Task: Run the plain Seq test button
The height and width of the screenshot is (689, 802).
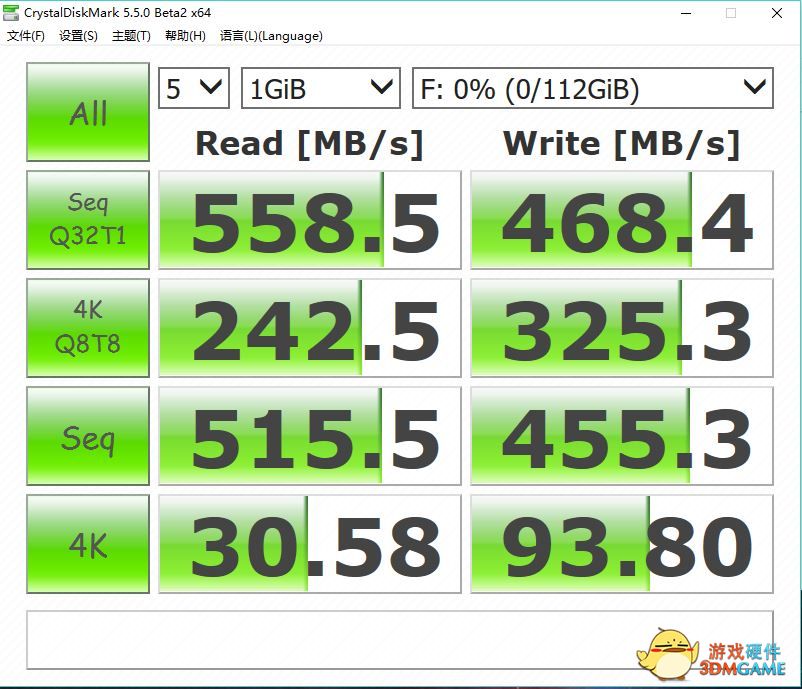Action: click(88, 436)
